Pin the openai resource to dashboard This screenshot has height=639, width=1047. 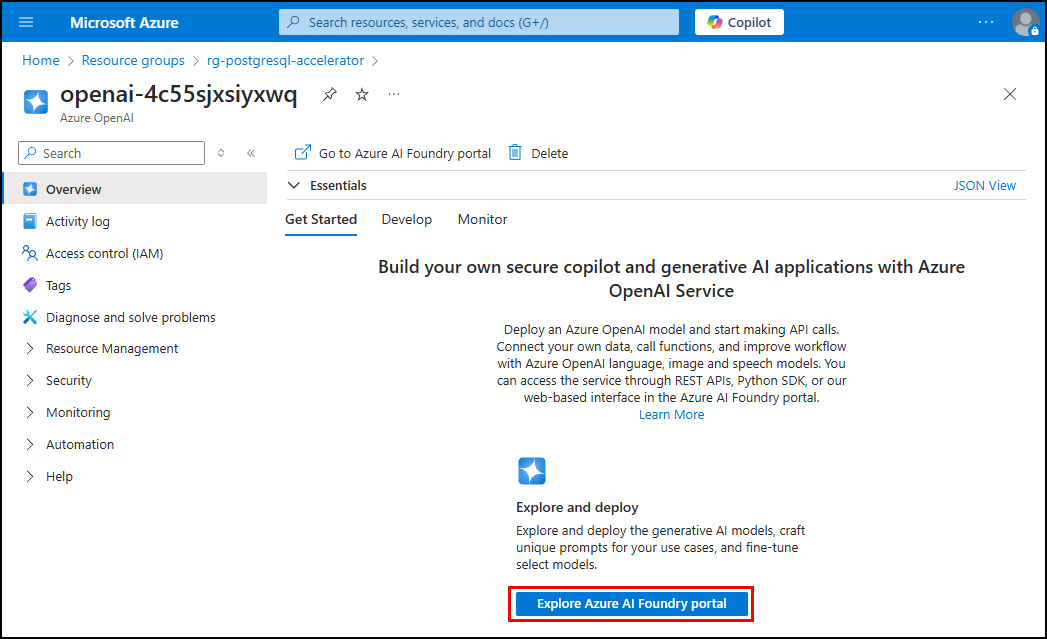point(330,94)
